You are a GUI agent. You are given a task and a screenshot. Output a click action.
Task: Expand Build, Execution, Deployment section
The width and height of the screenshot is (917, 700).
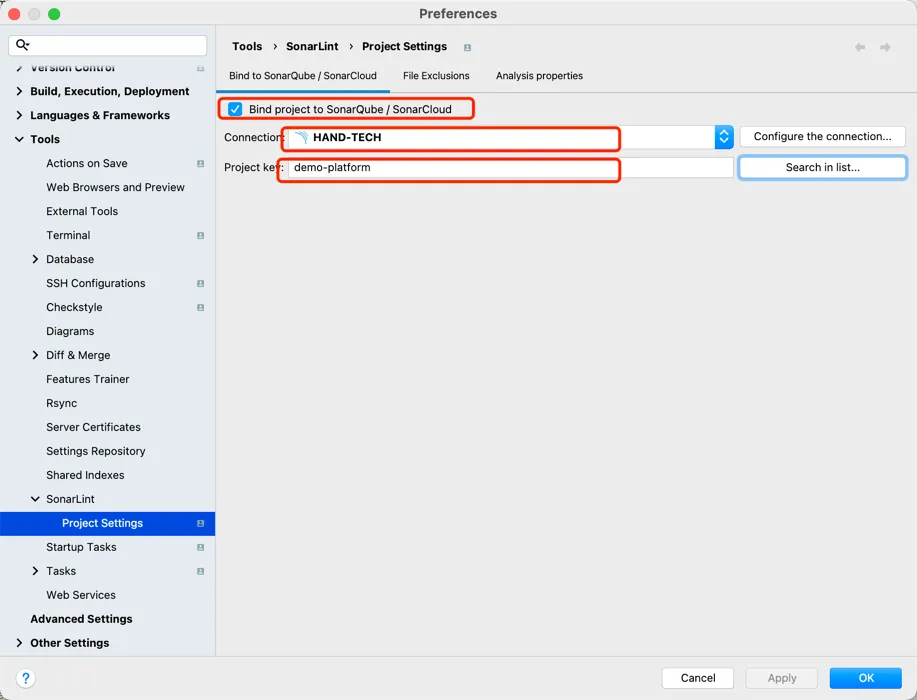coord(19,91)
